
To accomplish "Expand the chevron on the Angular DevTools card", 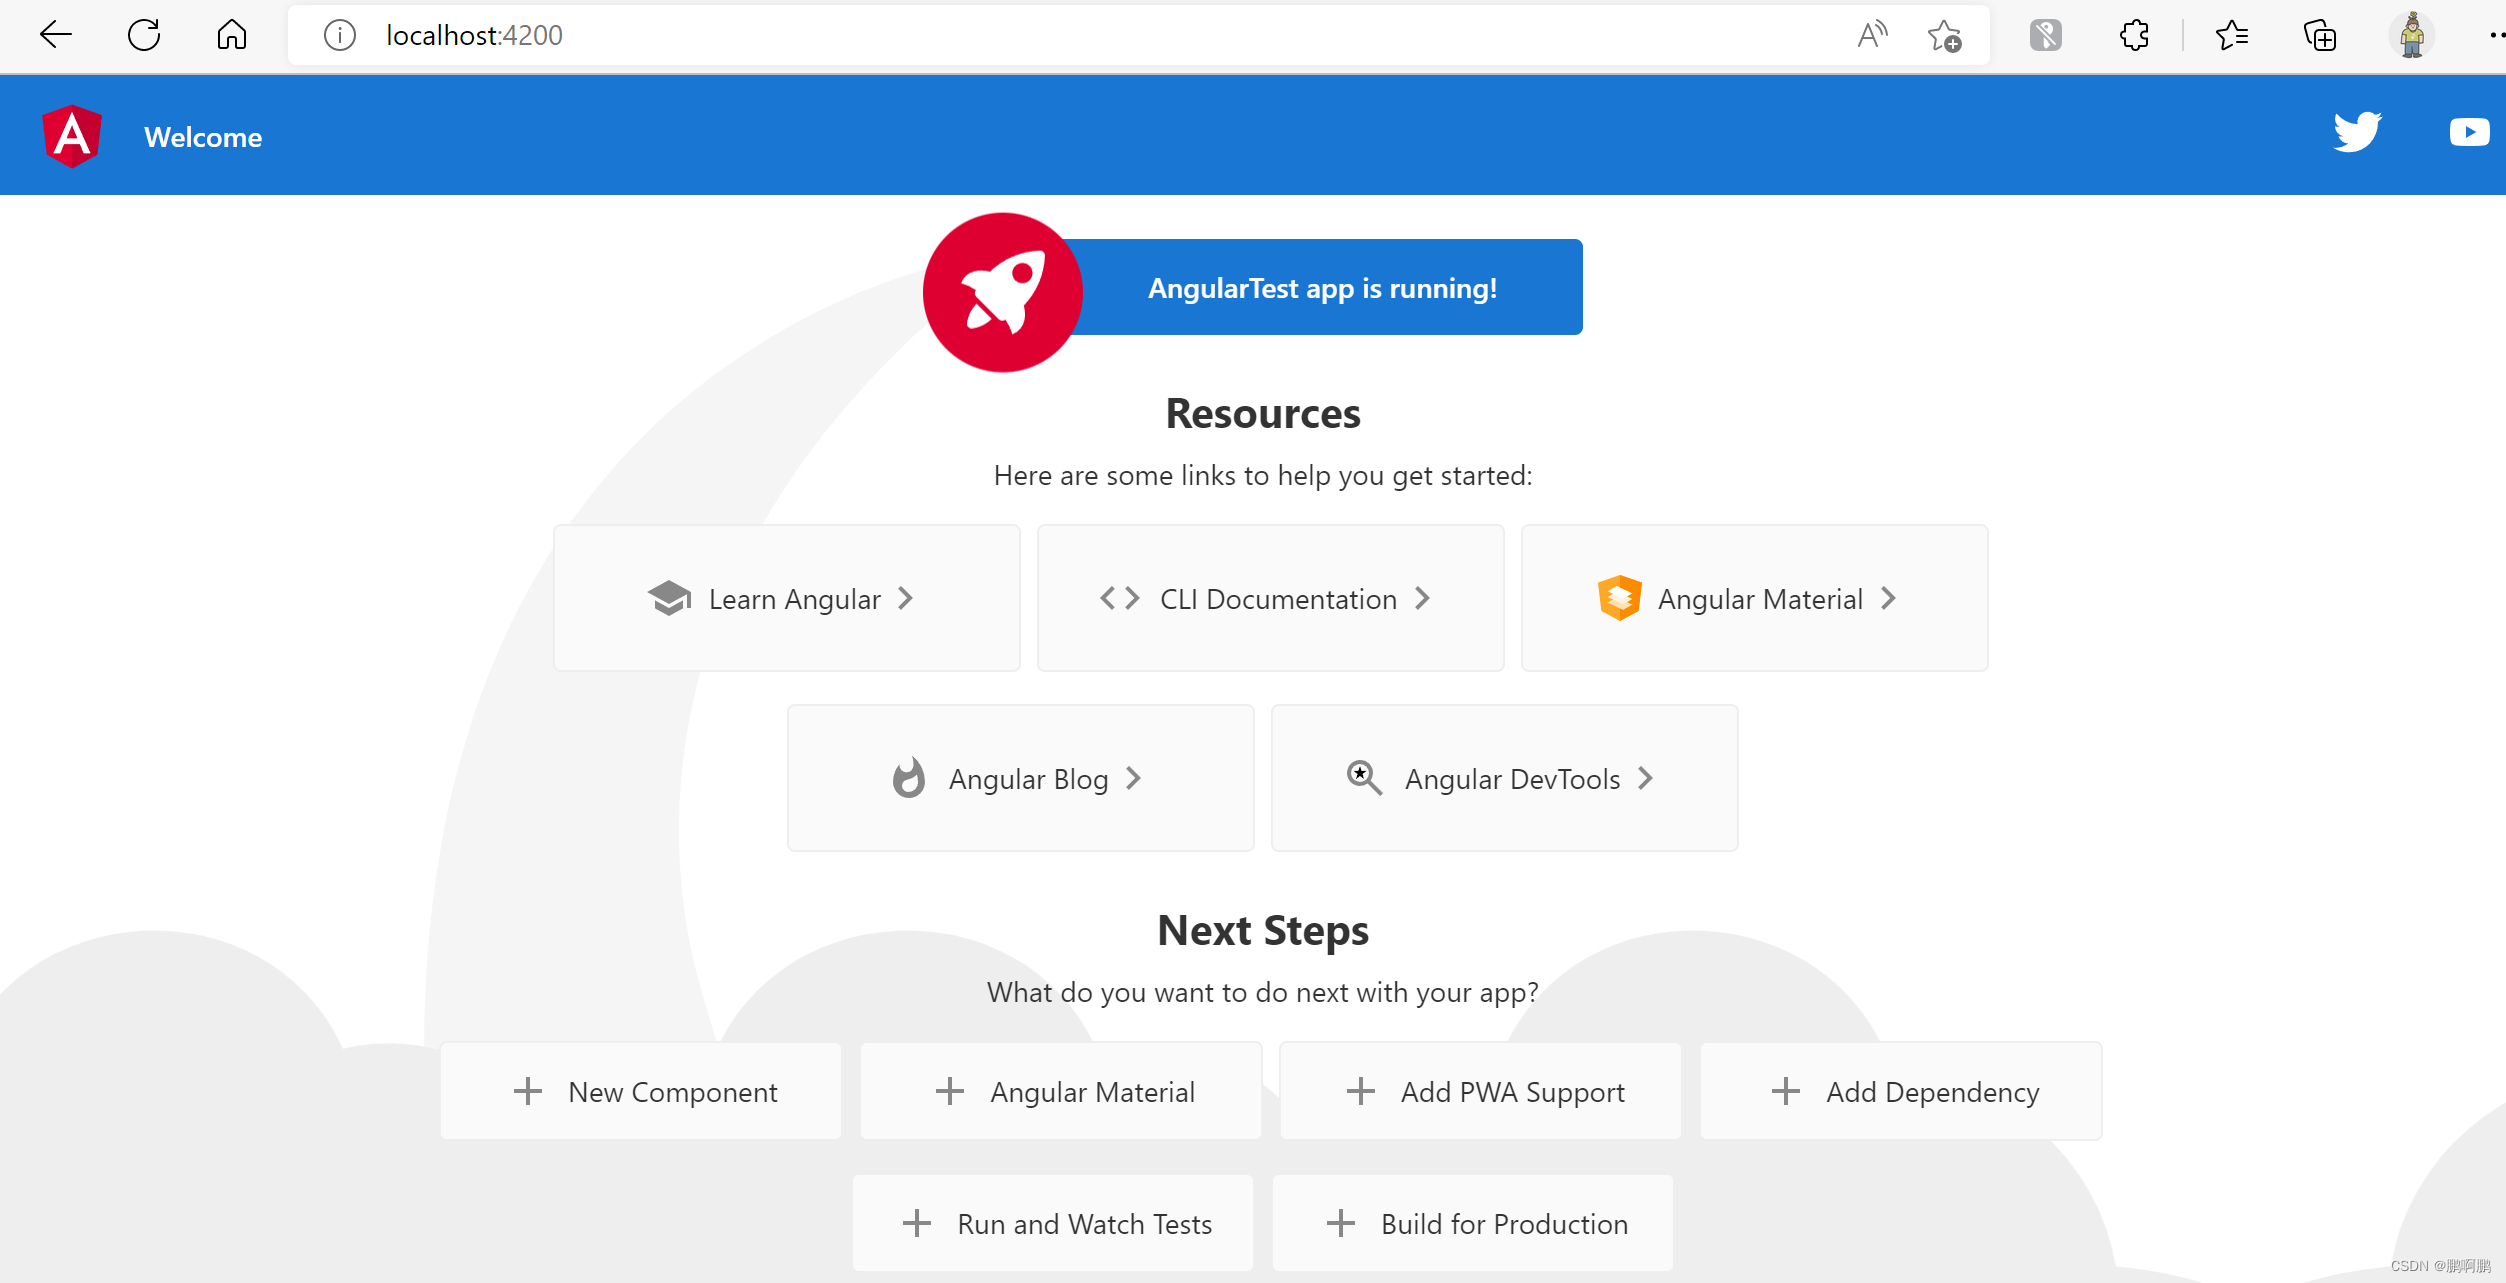I will tap(1646, 778).
